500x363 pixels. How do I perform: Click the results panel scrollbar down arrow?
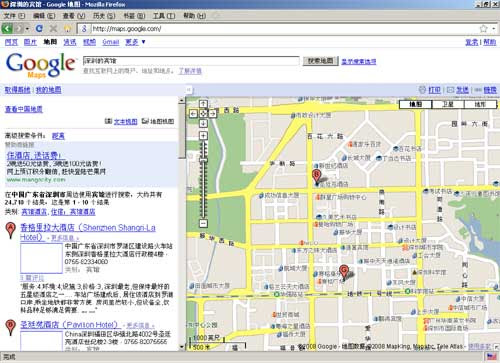pos(182,347)
